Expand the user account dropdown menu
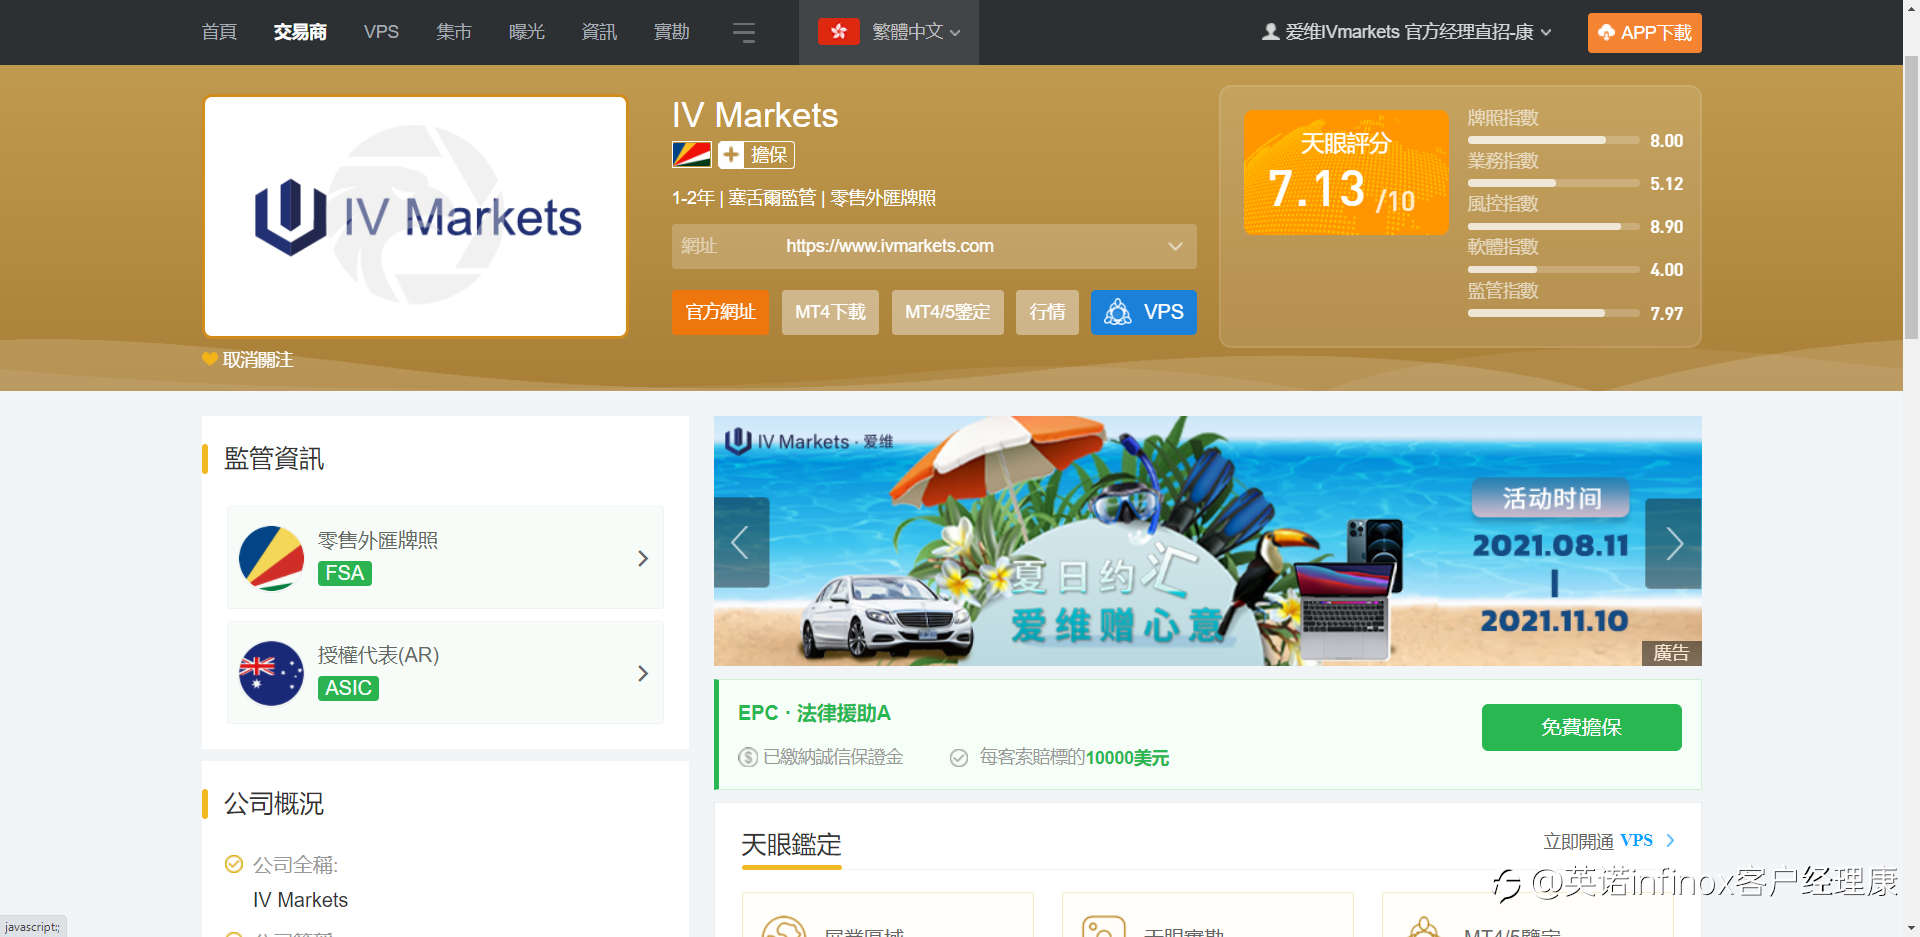The image size is (1920, 937). [x=1547, y=33]
